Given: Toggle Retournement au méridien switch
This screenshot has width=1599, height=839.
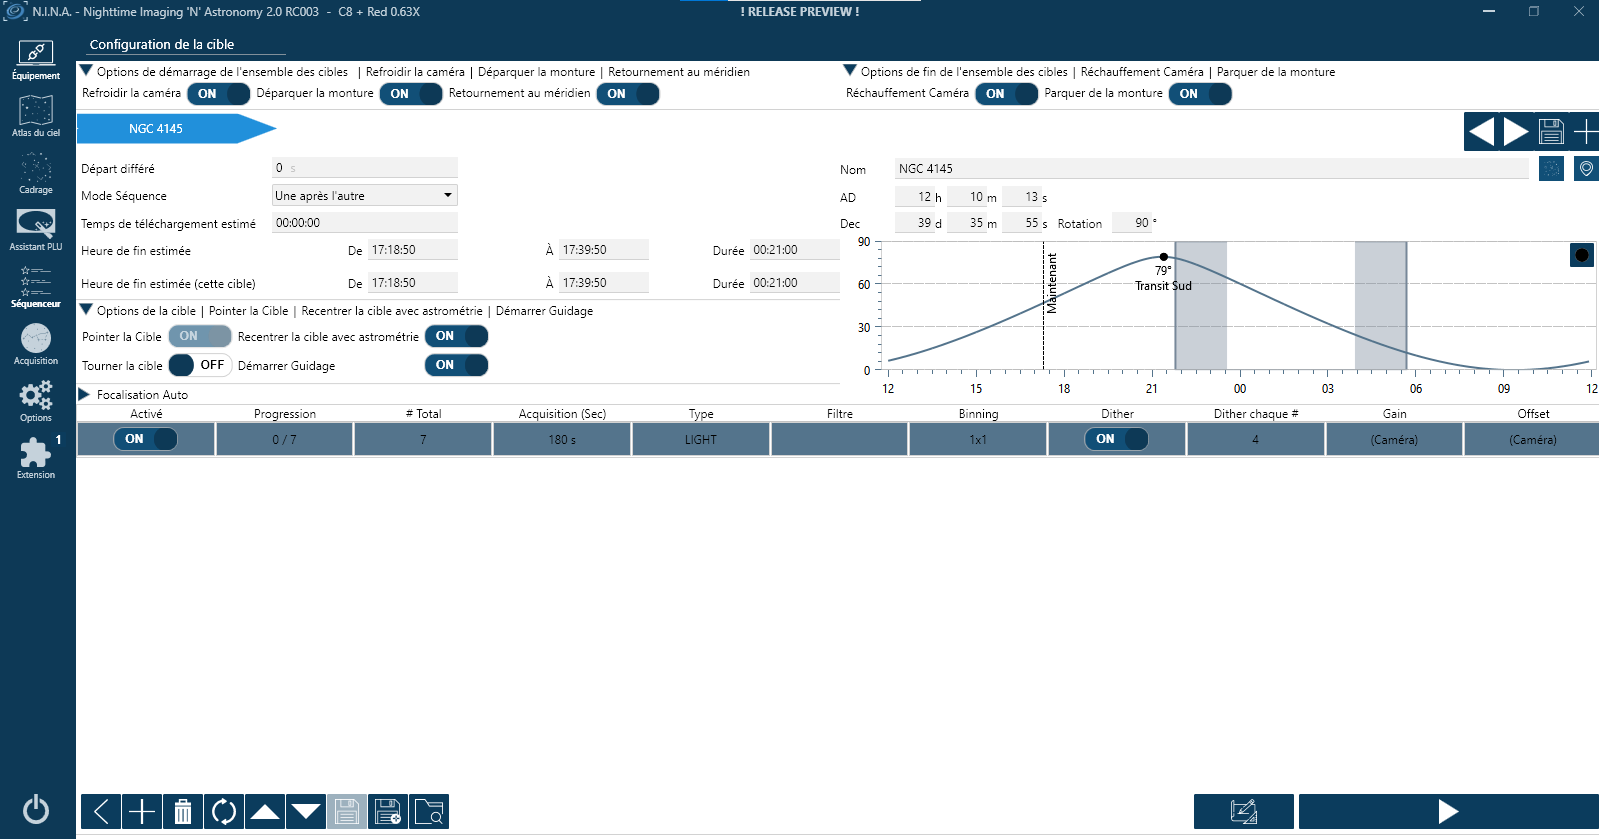Looking at the screenshot, I should (628, 94).
